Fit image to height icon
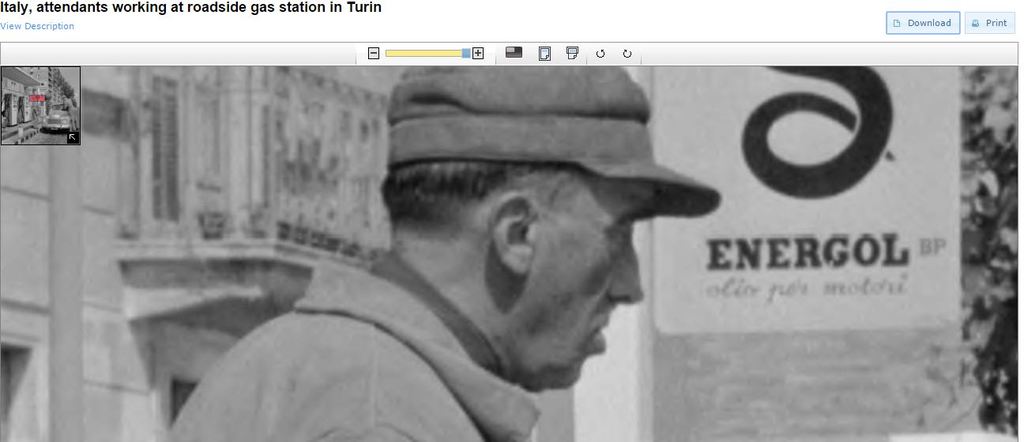 [x=544, y=54]
